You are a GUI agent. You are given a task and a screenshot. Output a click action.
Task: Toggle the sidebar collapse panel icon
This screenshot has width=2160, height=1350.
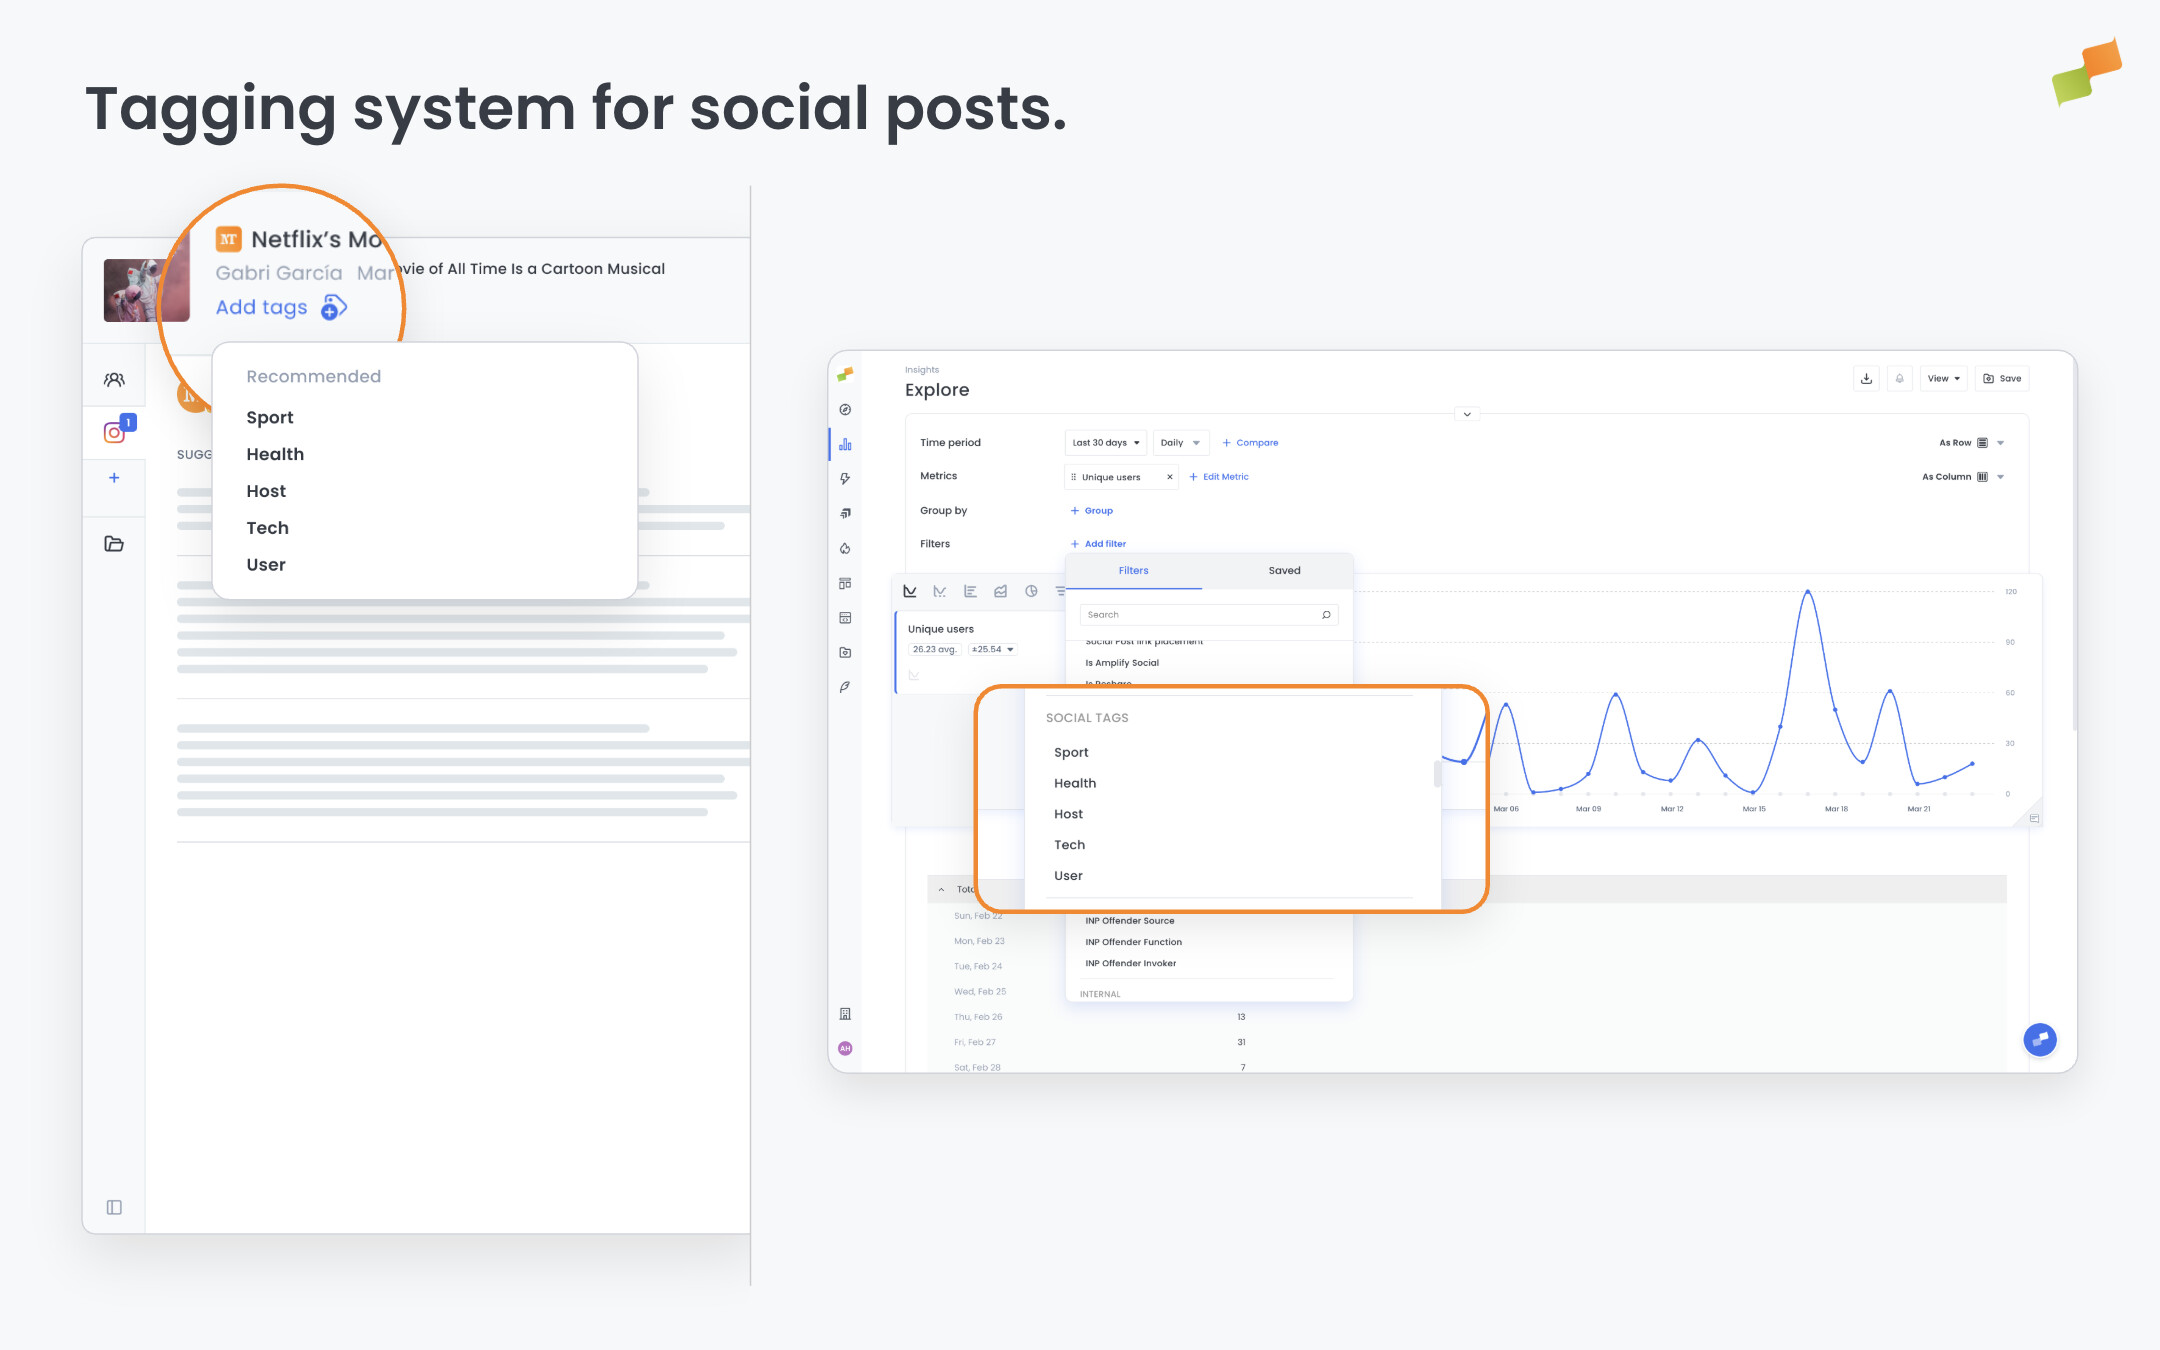pyautogui.click(x=114, y=1207)
